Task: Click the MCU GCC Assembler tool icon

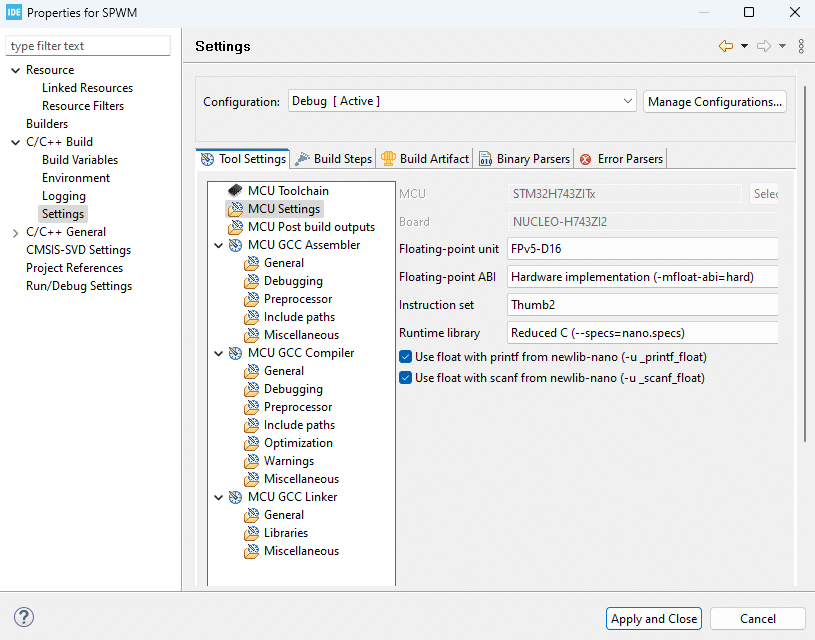Action: pyautogui.click(x=235, y=245)
